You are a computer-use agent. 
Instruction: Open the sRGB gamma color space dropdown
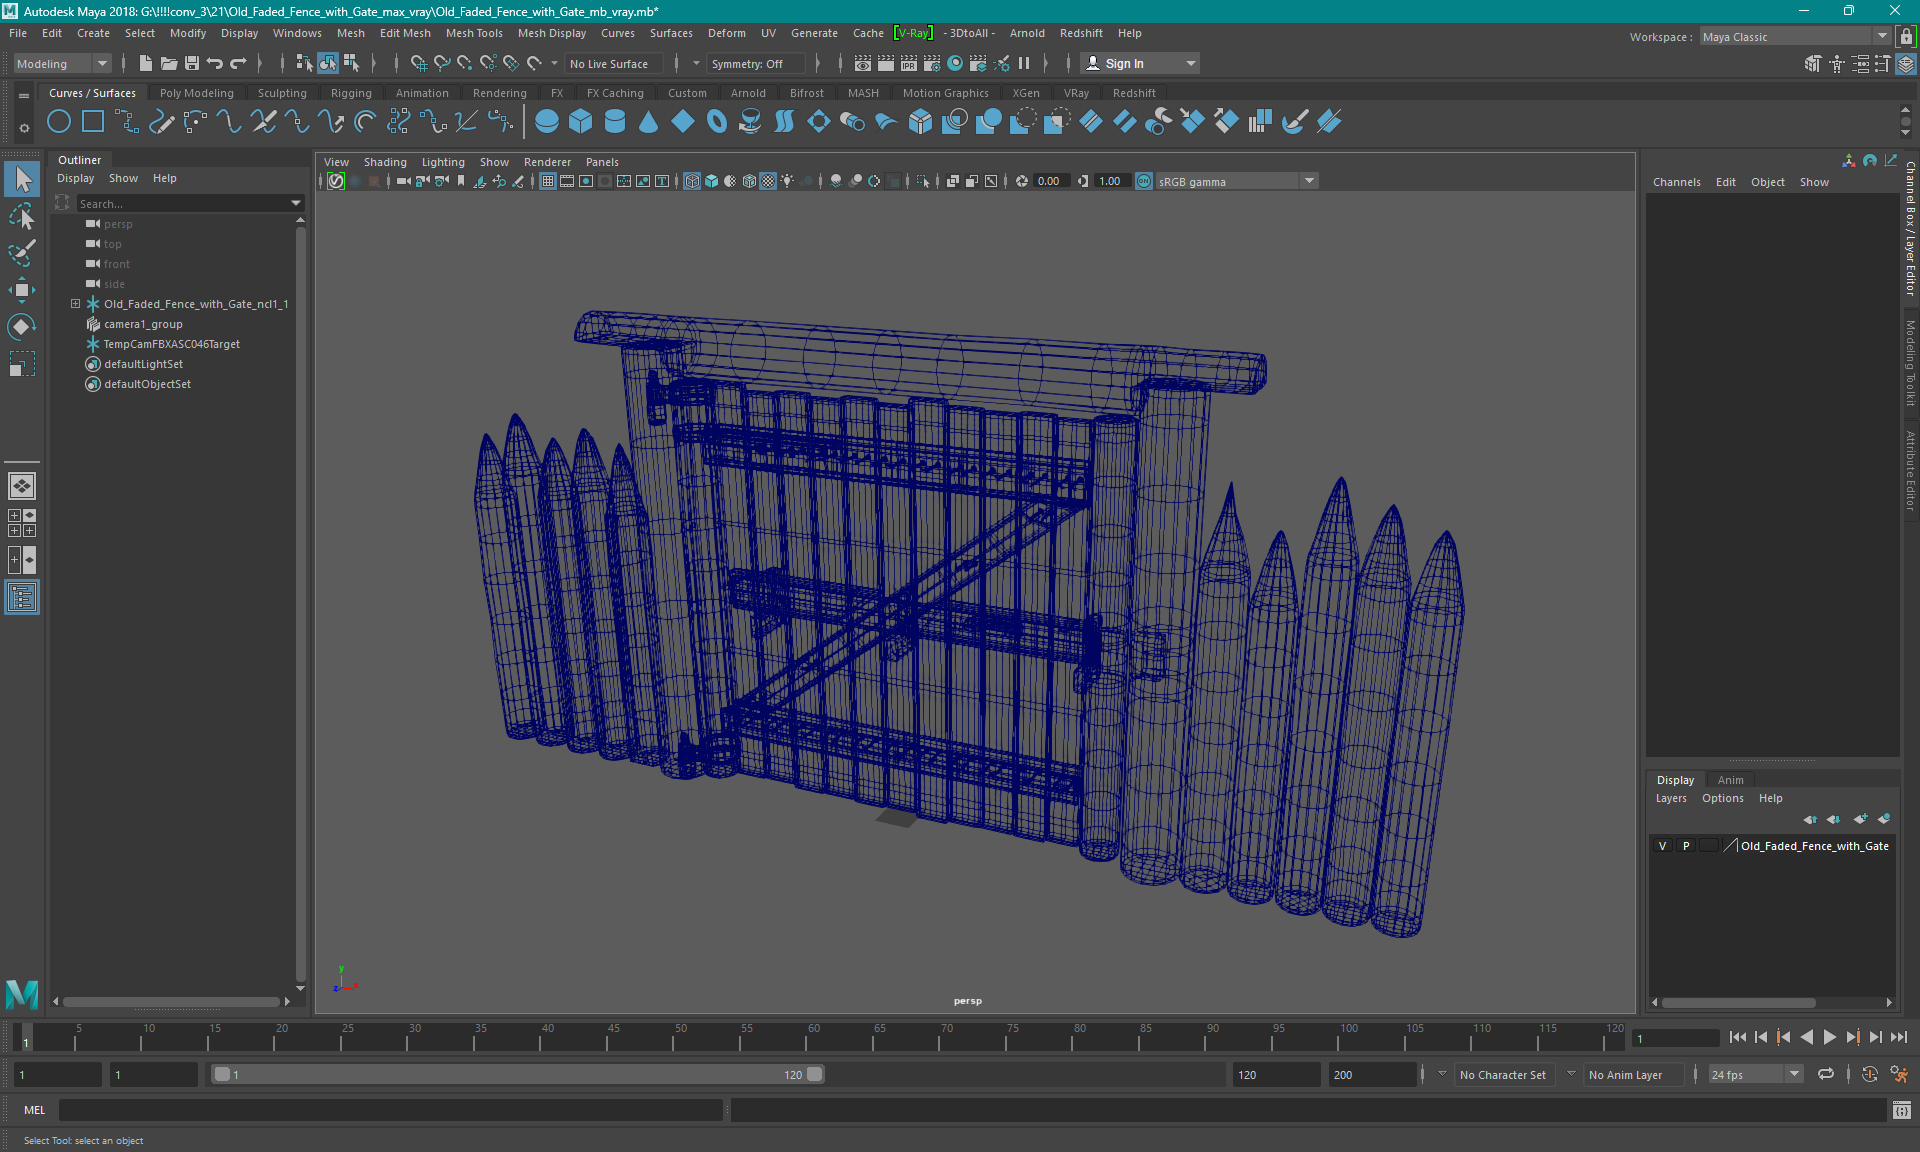(x=1237, y=181)
